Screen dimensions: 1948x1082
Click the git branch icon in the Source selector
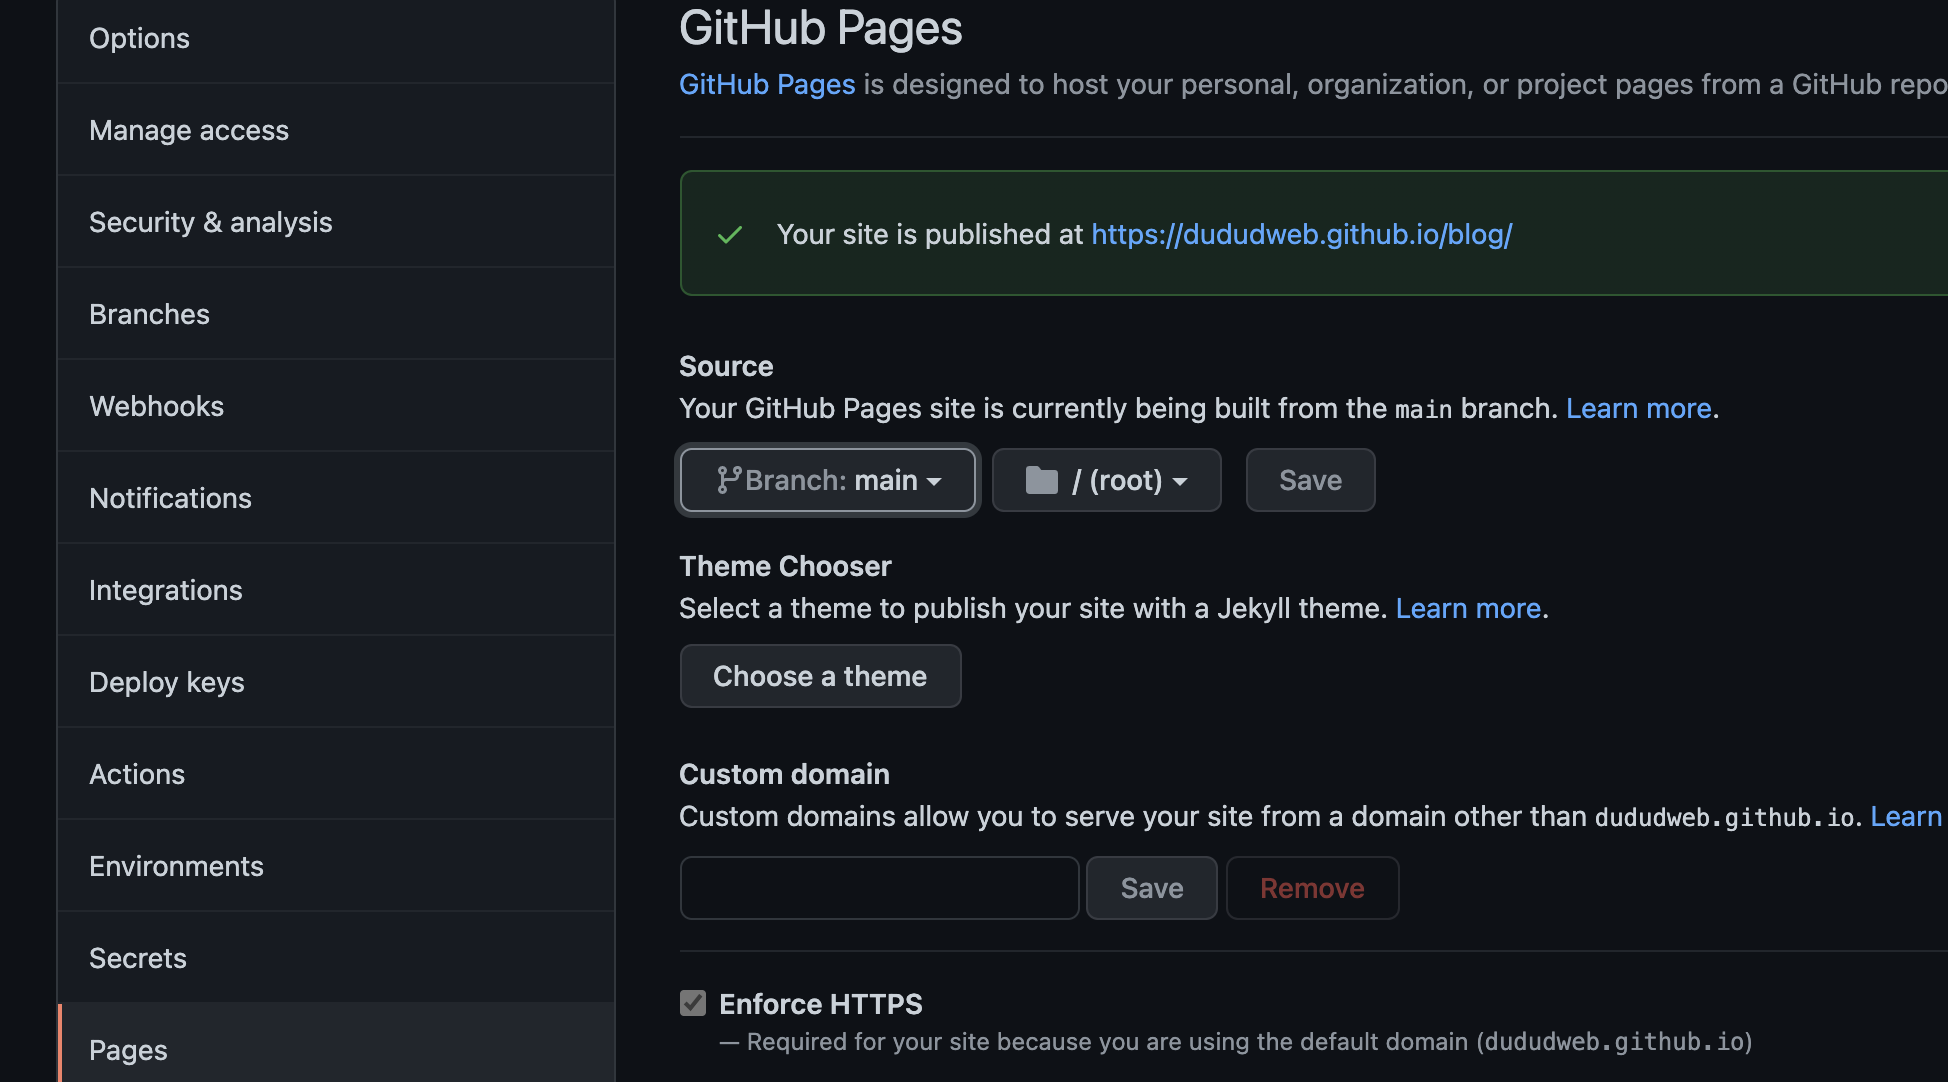click(728, 481)
